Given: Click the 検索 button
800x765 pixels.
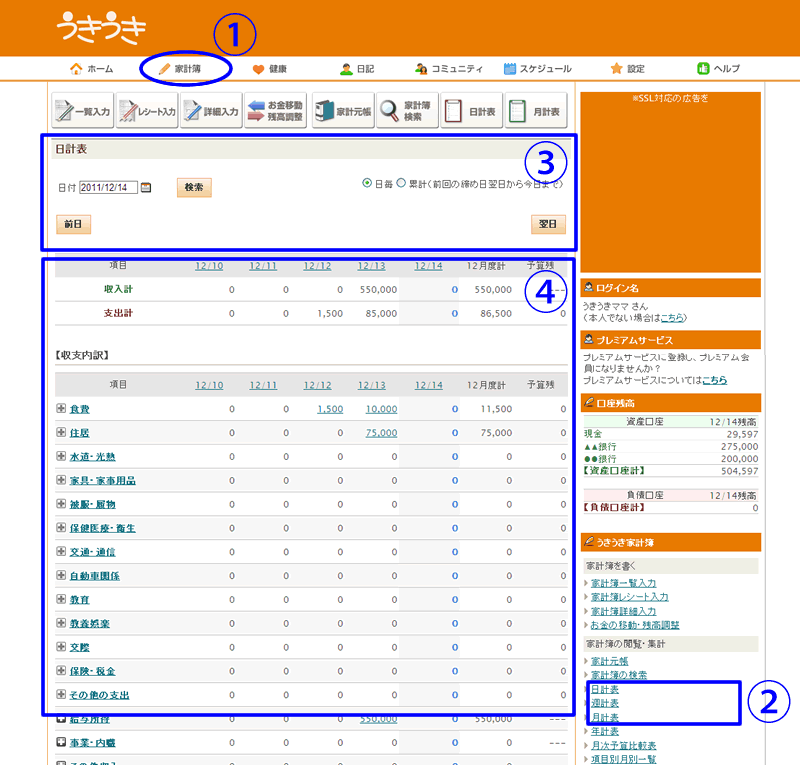Looking at the screenshot, I should (x=194, y=187).
